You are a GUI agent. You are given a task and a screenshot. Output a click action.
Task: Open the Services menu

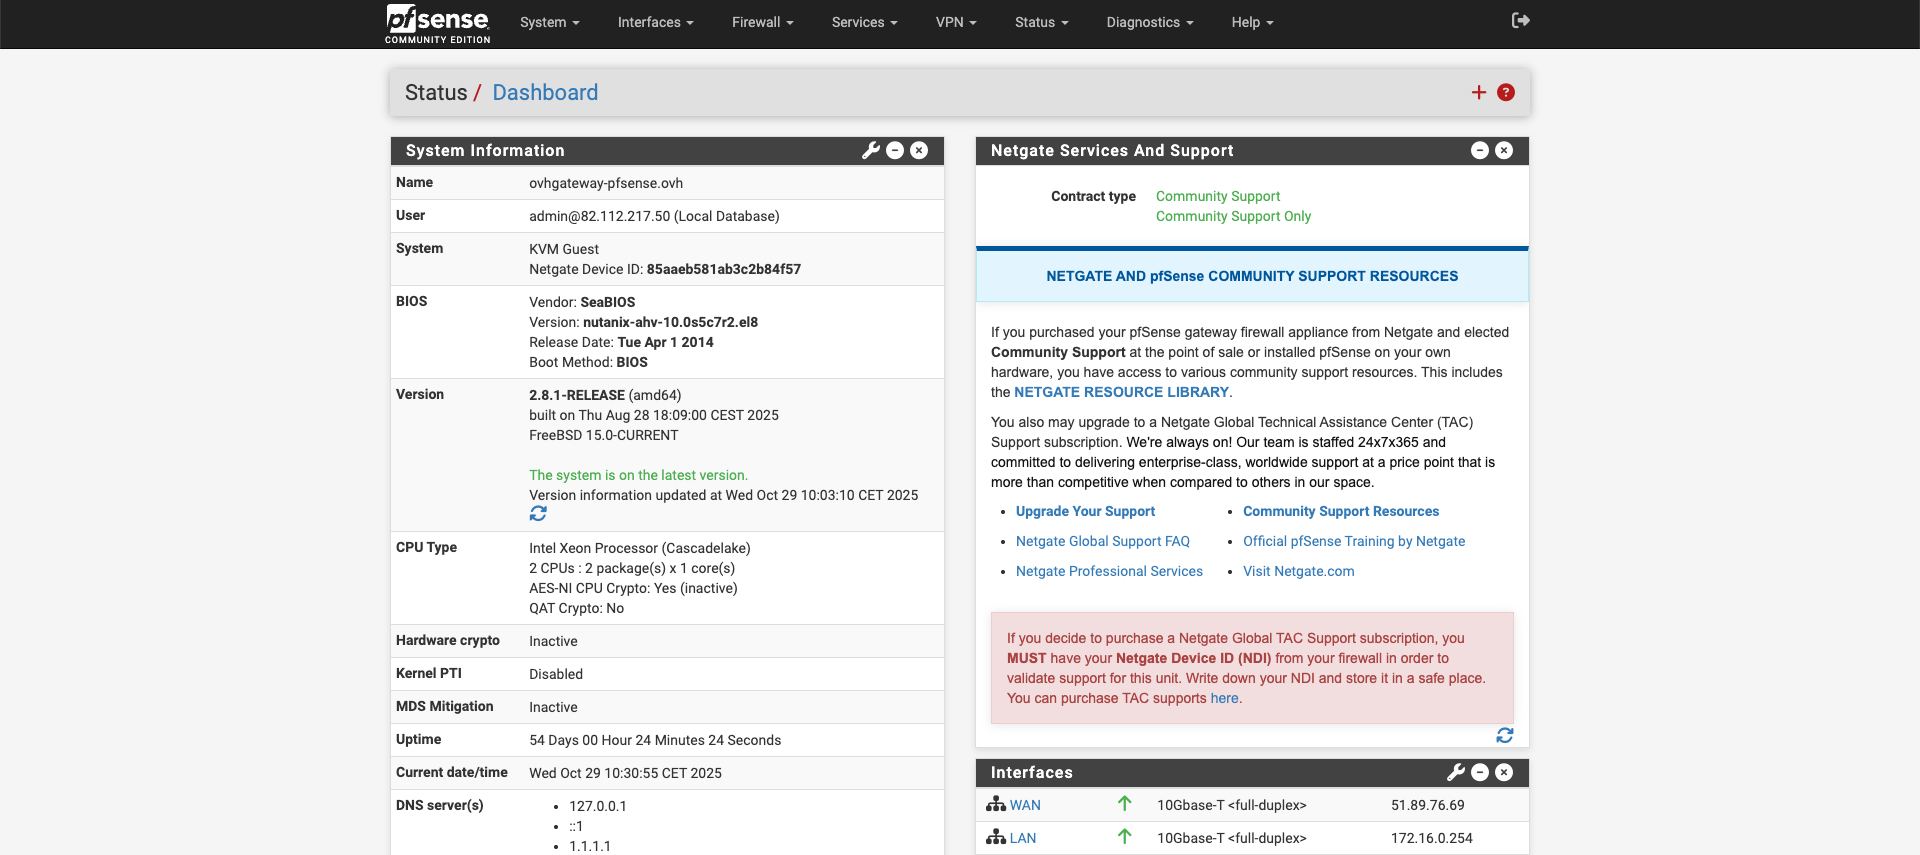coord(864,22)
